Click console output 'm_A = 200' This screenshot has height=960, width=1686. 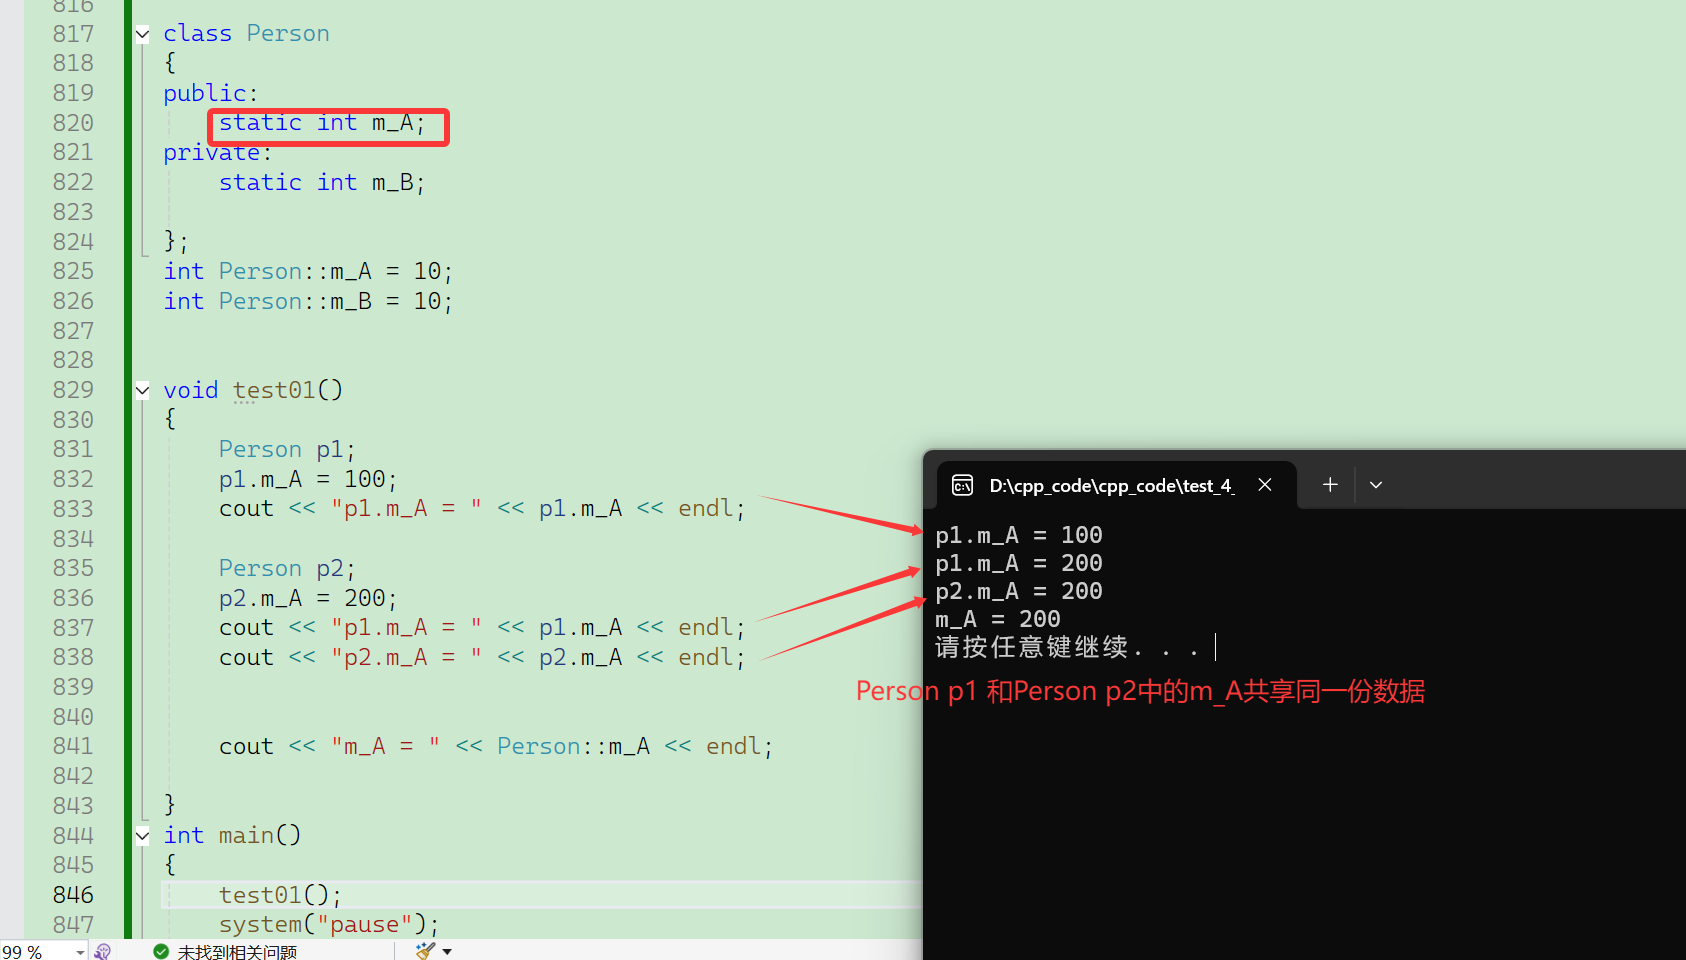(x=997, y=620)
